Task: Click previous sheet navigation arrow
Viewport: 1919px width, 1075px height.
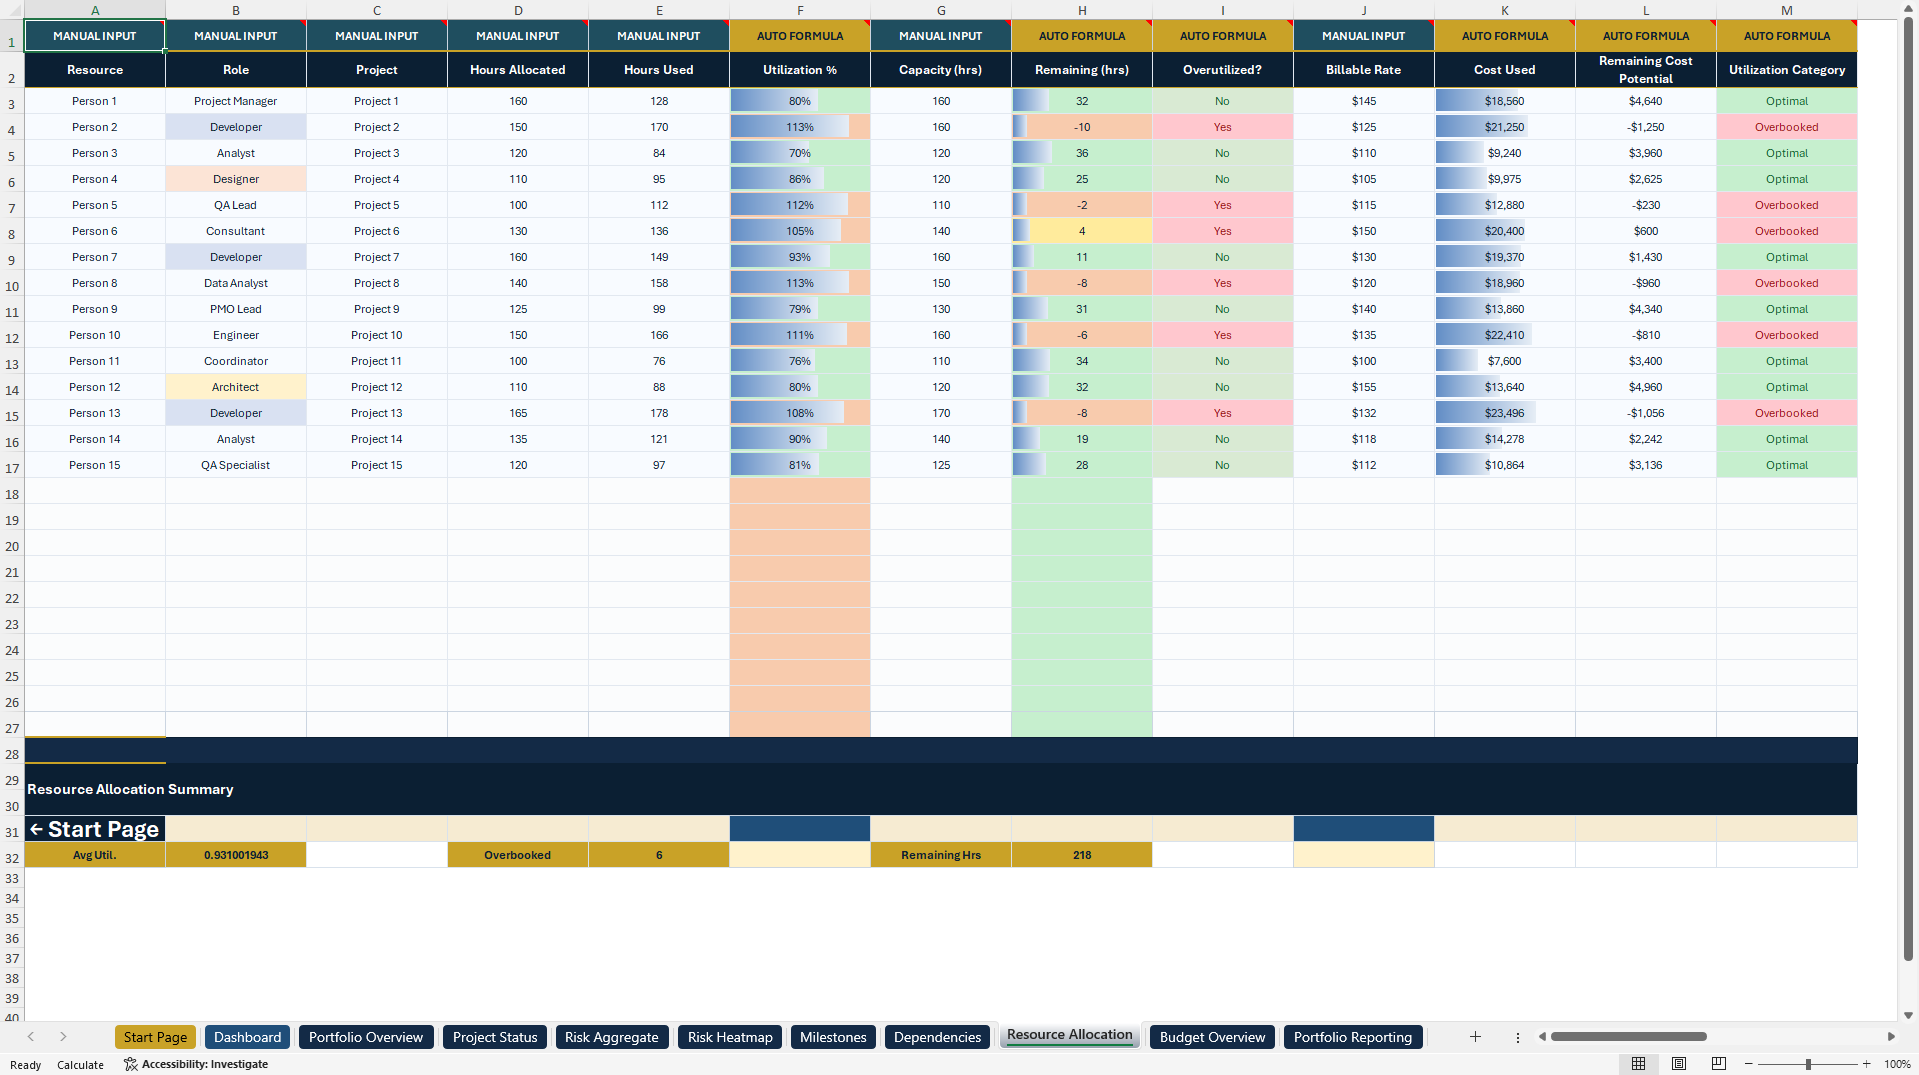Action: [x=31, y=1037]
